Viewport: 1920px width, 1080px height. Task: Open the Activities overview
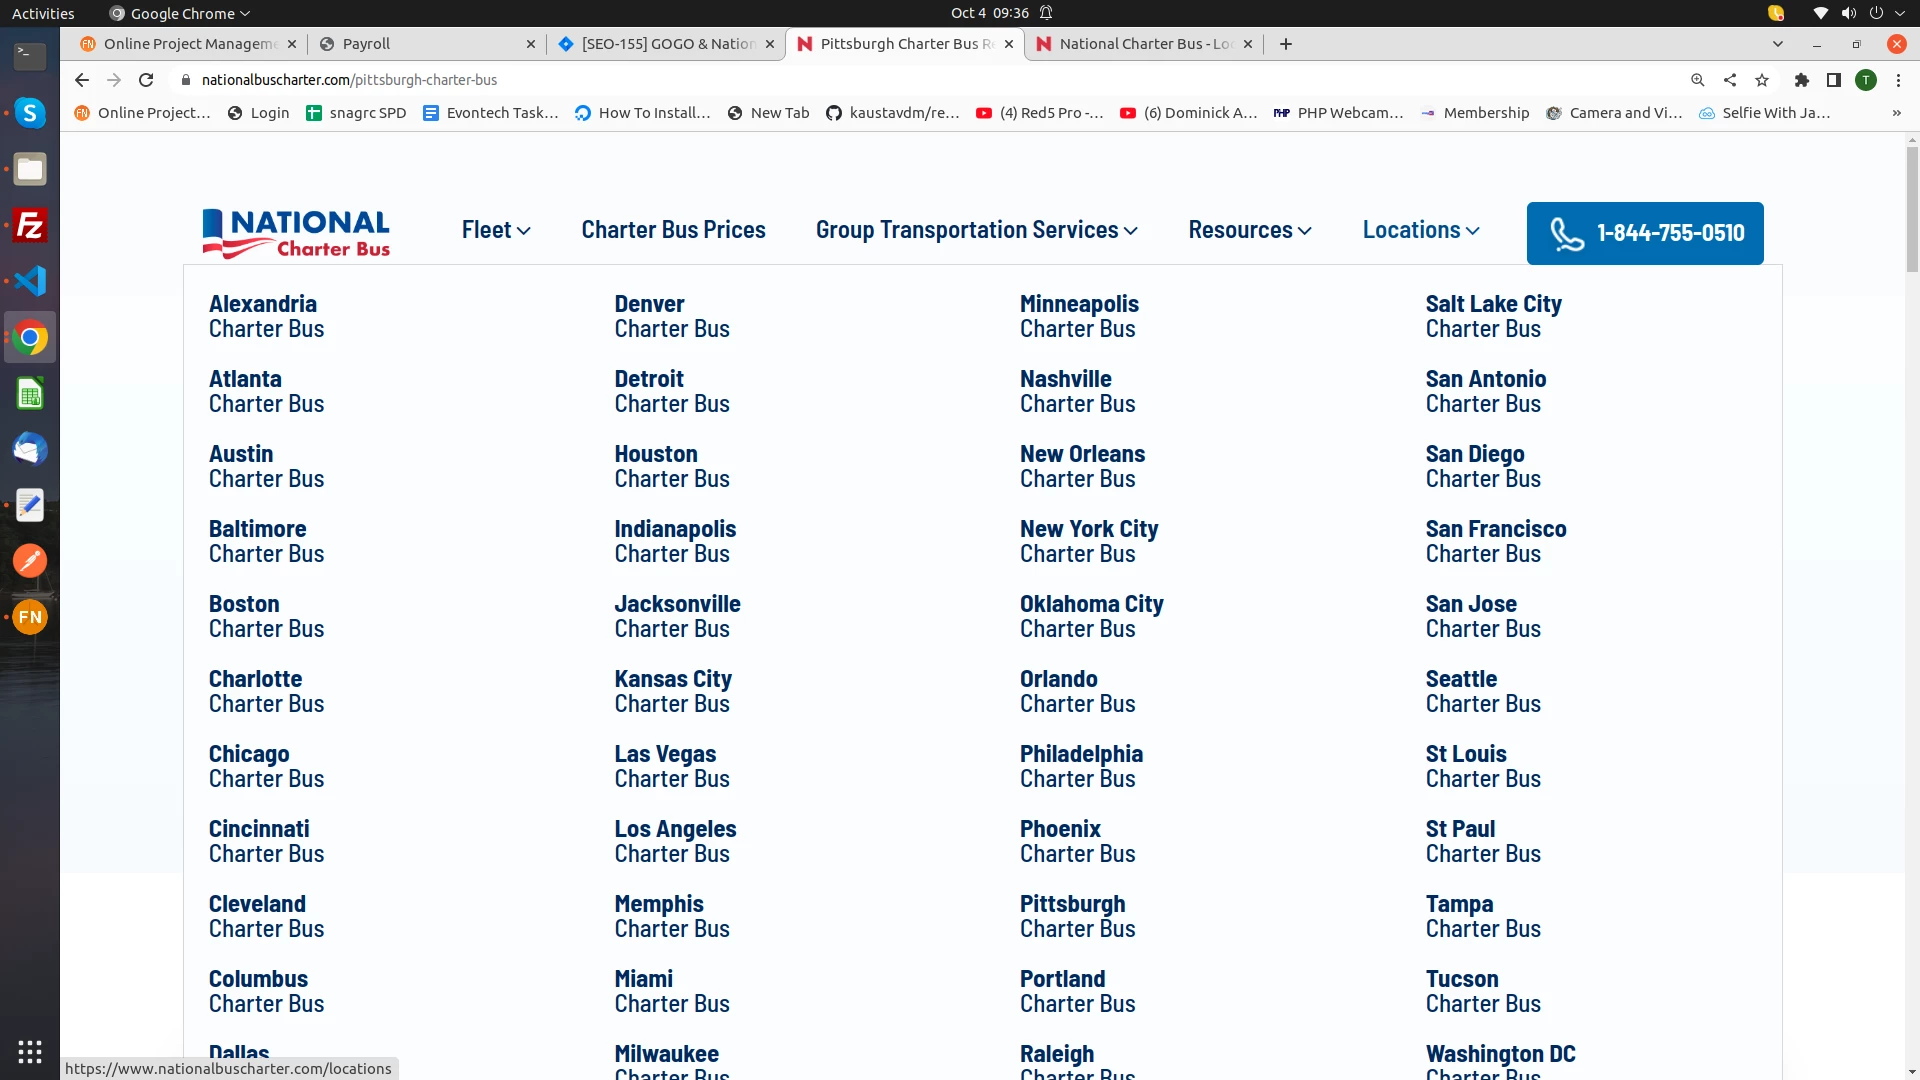(x=43, y=13)
